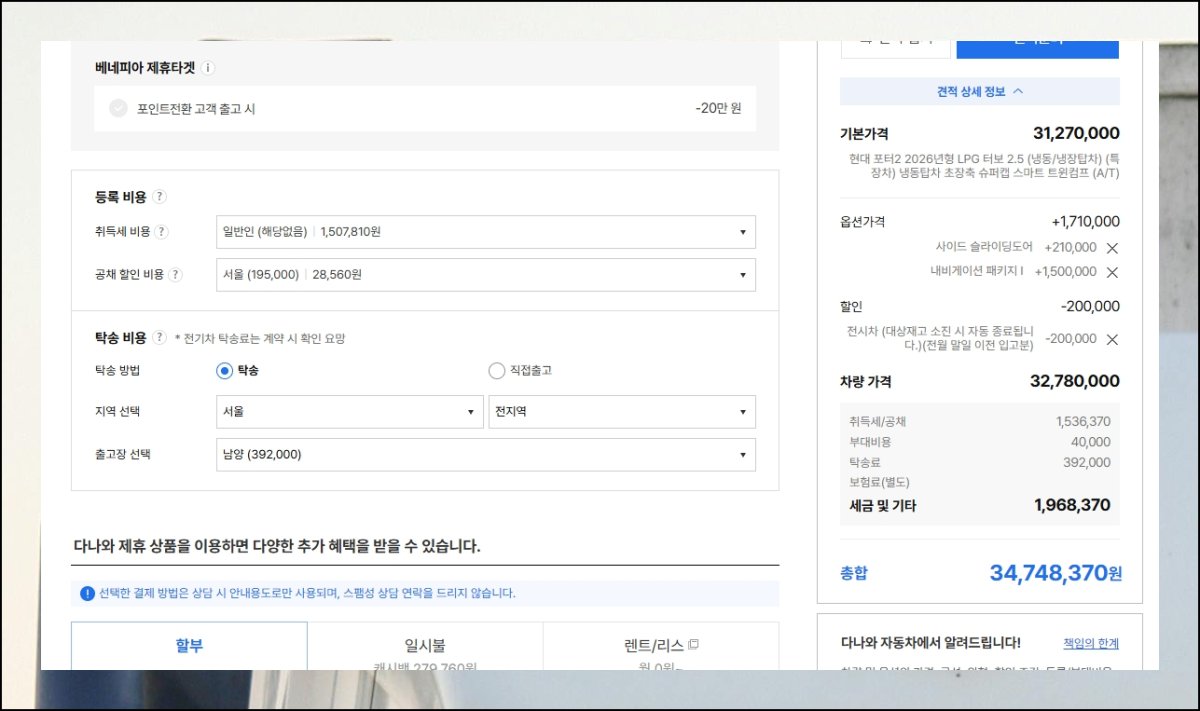Select 탁송 radio button

(225, 371)
